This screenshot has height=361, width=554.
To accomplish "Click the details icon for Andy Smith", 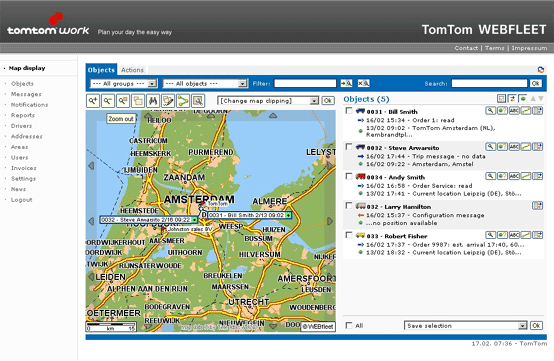I will pos(537,176).
